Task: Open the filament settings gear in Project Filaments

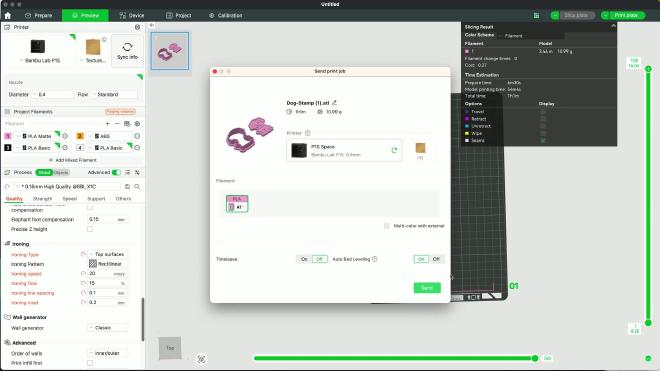Action: click(x=137, y=124)
